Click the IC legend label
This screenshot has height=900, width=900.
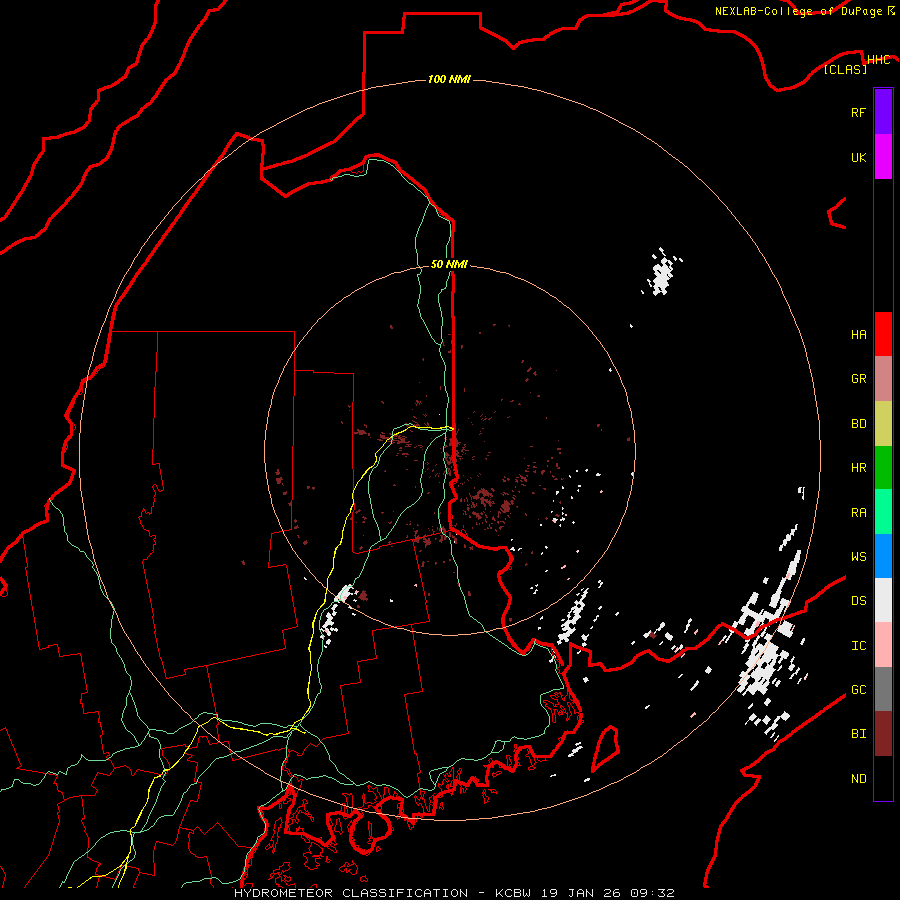[858, 646]
